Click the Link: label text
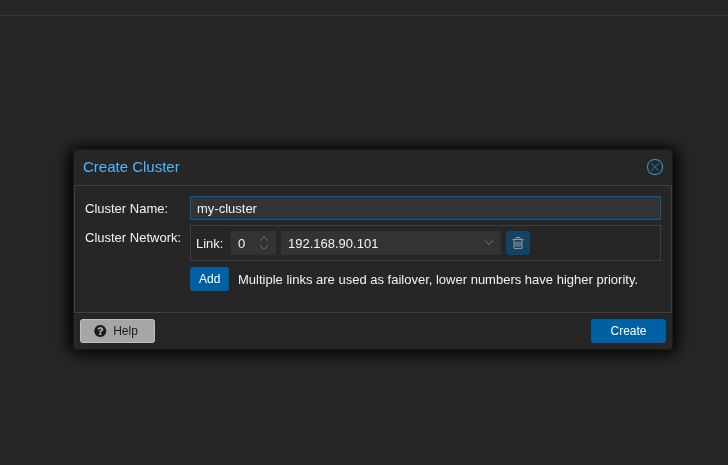This screenshot has width=728, height=465. 209,243
